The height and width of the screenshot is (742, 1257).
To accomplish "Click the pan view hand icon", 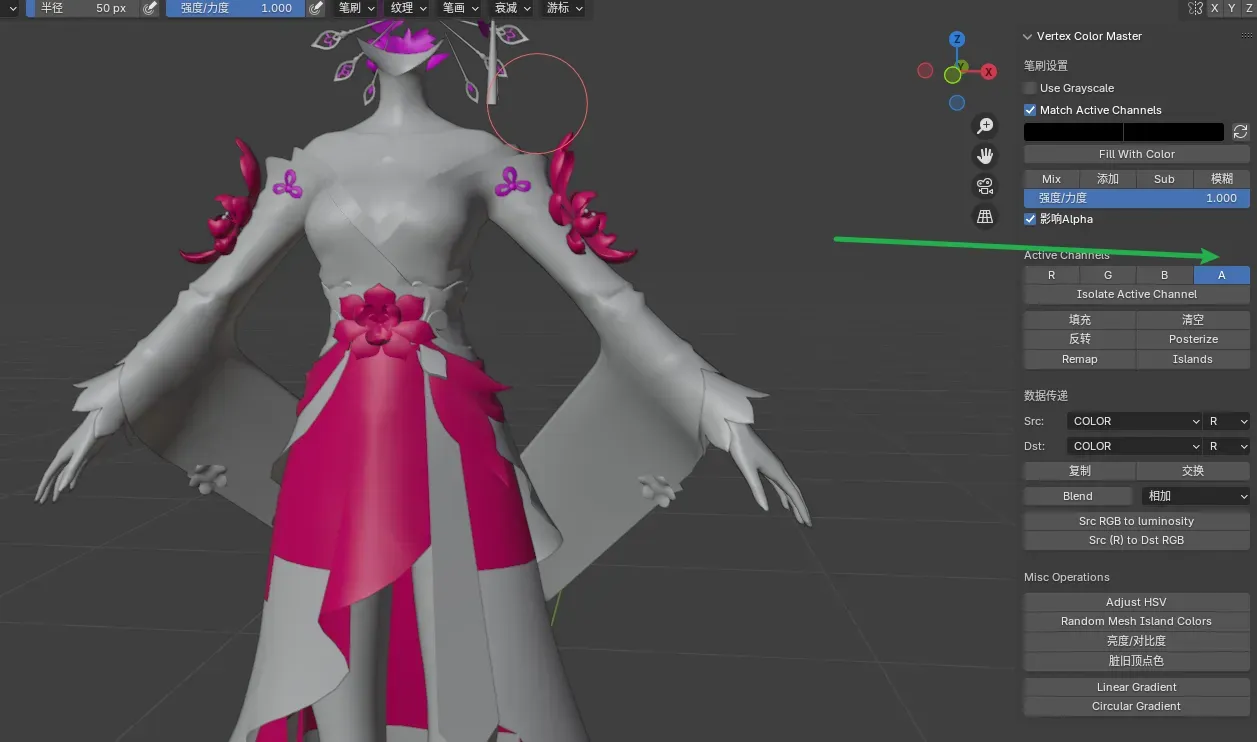I will [985, 156].
